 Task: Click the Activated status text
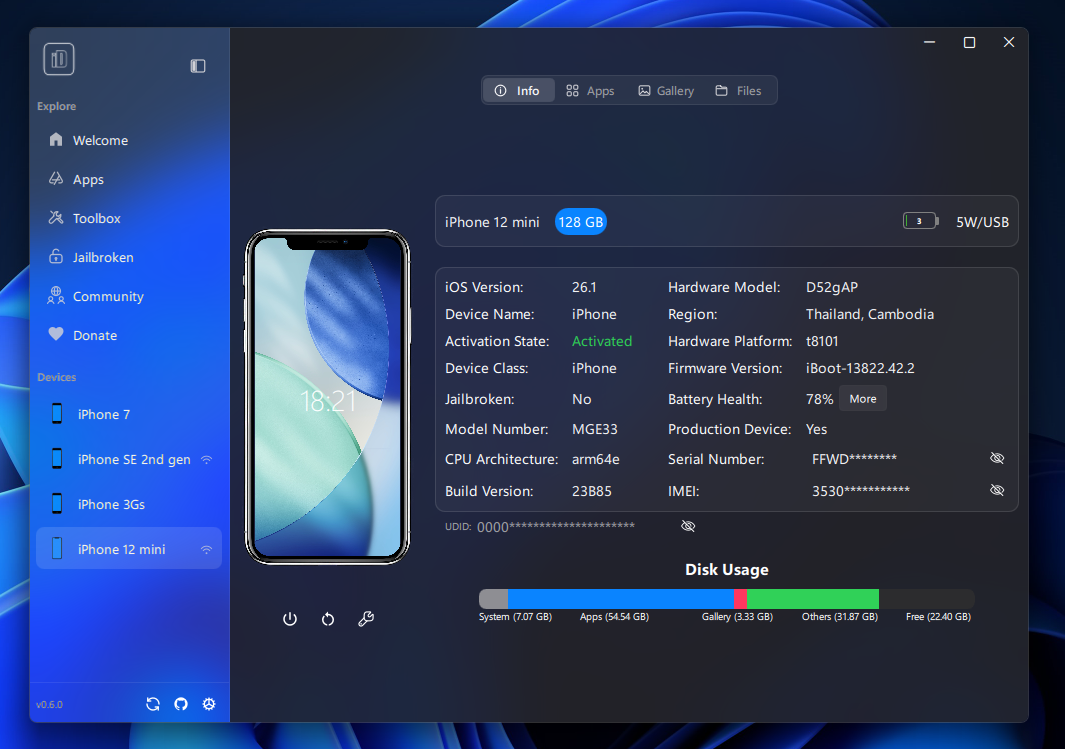pyautogui.click(x=602, y=341)
